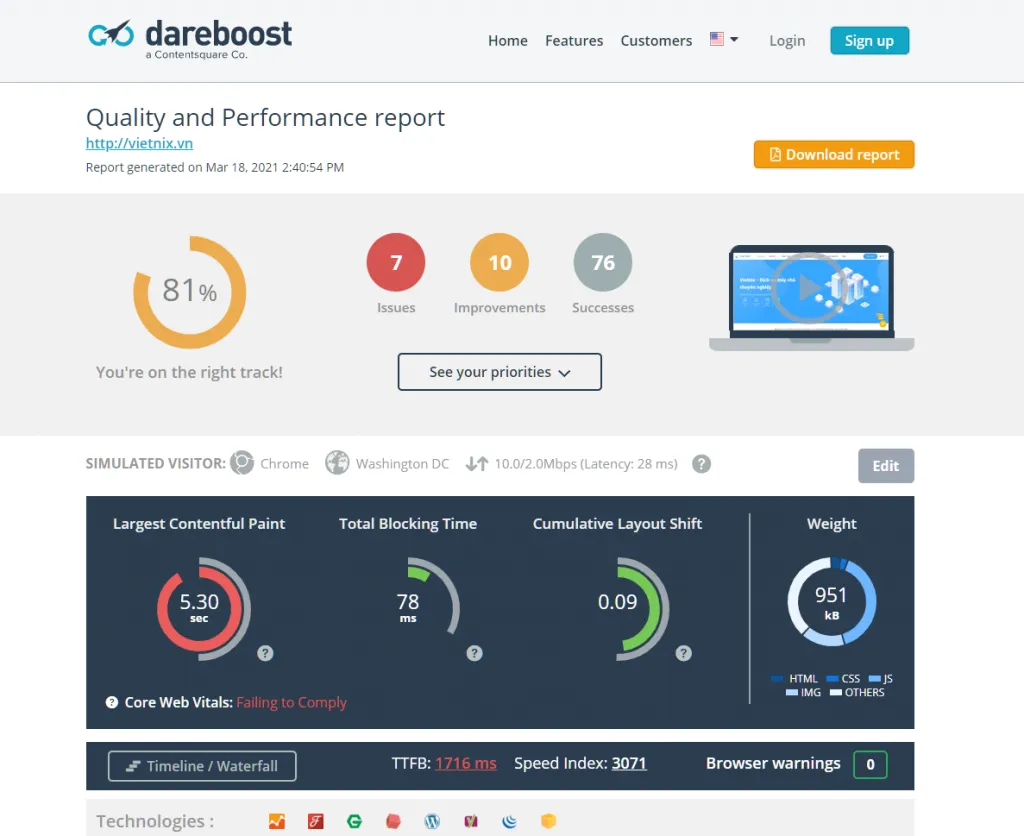Select the WordPress technology icon

[x=432, y=820]
